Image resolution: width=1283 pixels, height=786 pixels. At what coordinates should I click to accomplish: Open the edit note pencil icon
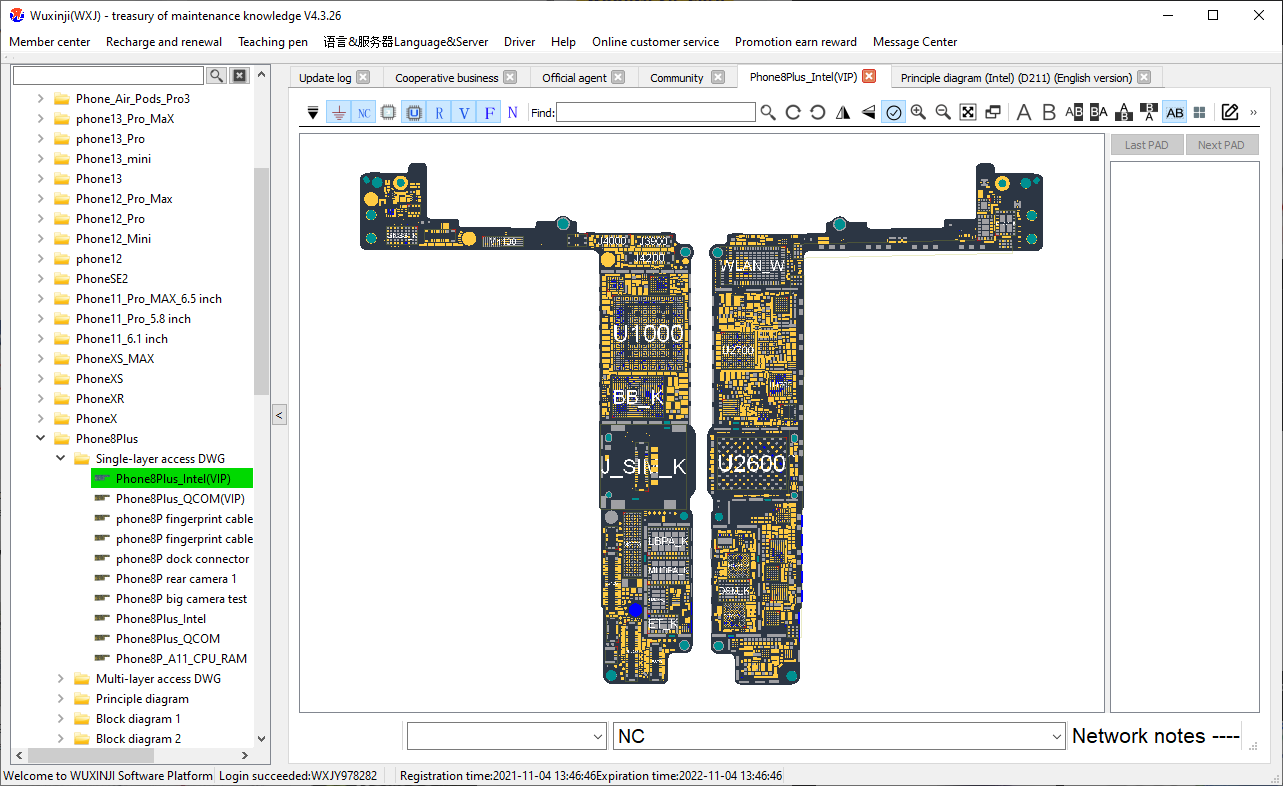pyautogui.click(x=1230, y=113)
